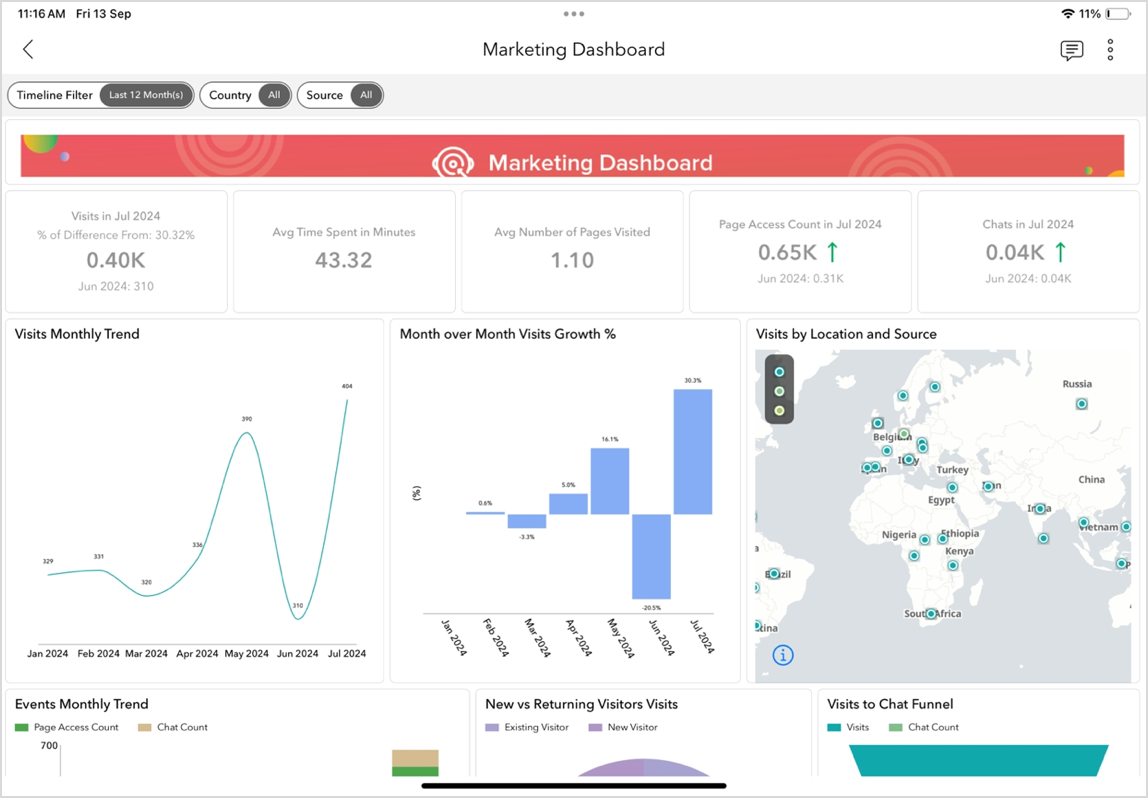Select the top teal legend marker on map
1148x798 pixels.
[779, 372]
